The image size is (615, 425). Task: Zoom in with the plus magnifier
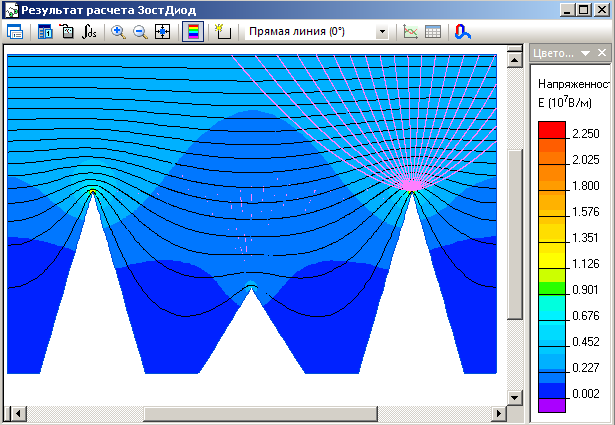pyautogui.click(x=118, y=32)
